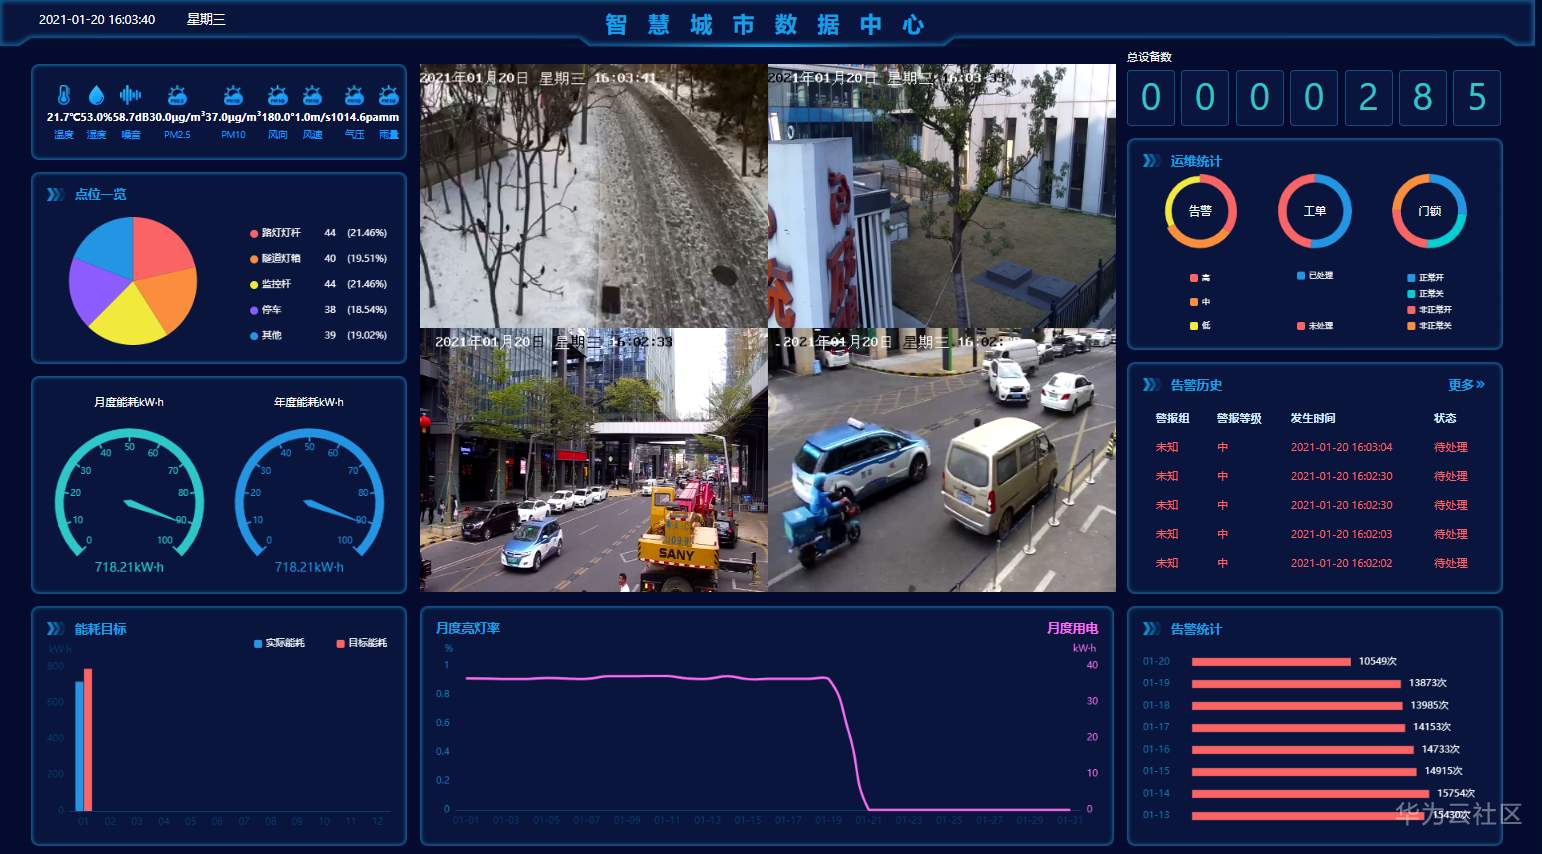Click the 月度用电 chart label
Screen dimensions: 1542x854
coord(1072,628)
